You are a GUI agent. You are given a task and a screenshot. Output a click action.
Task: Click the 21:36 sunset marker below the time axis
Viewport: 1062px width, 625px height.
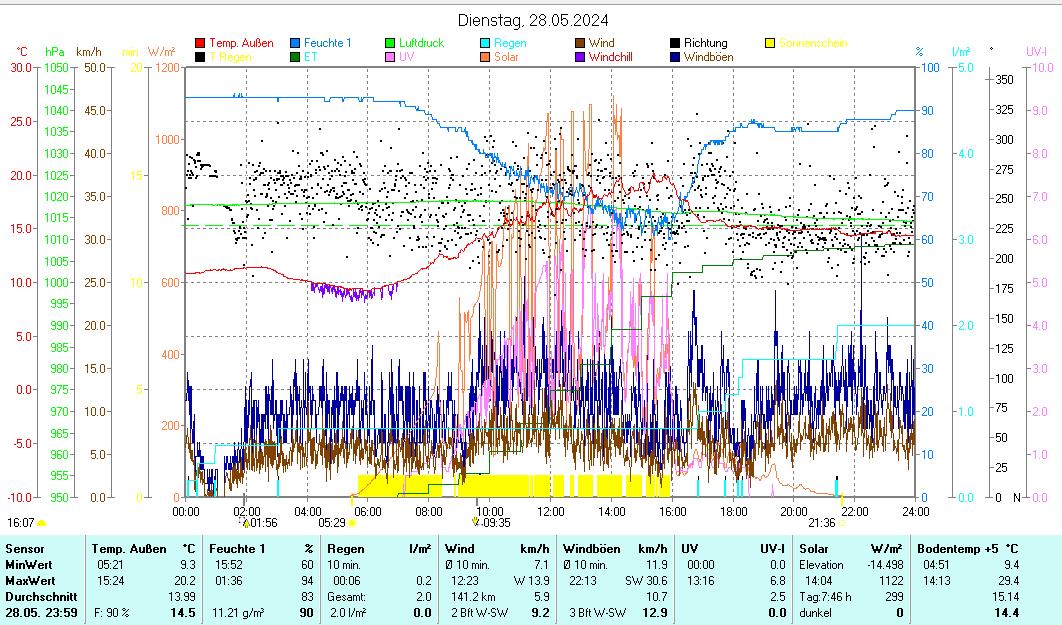tap(842, 522)
